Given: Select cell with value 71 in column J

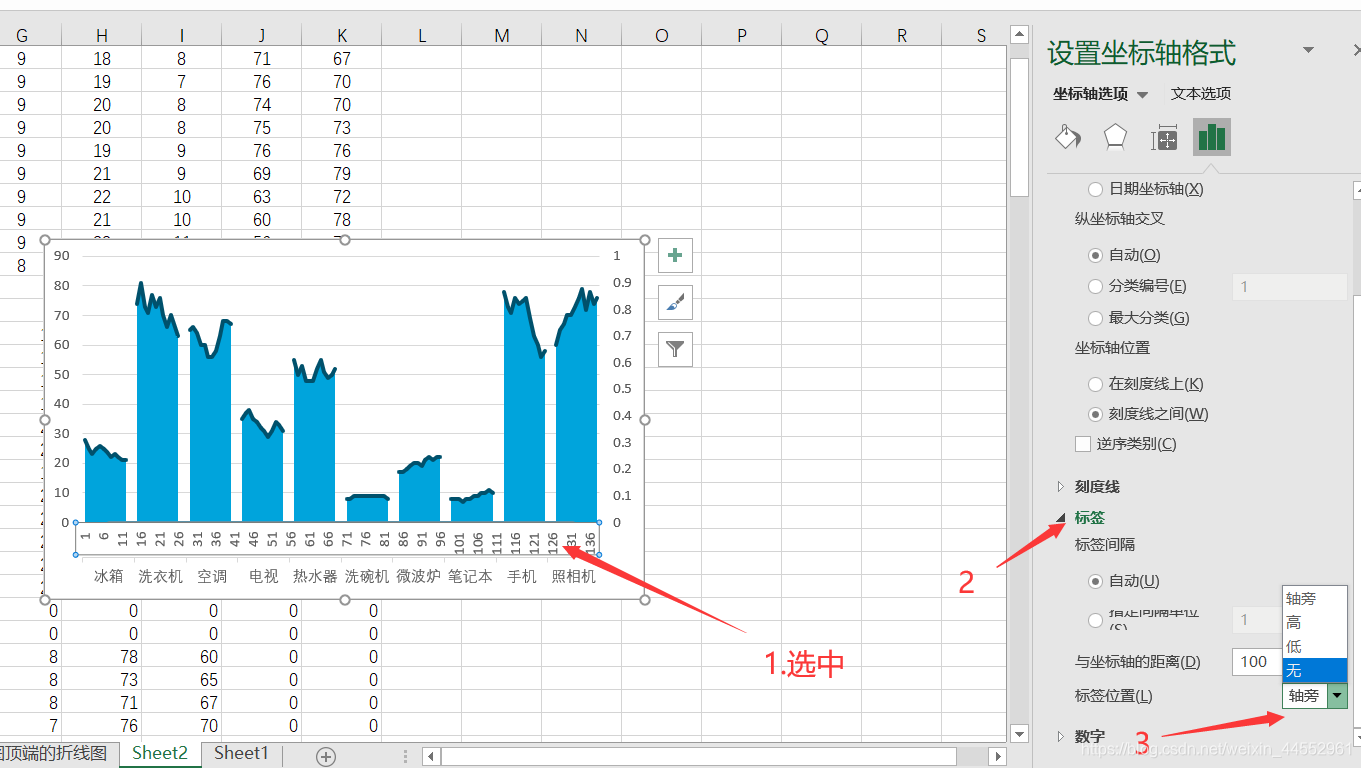Looking at the screenshot, I should coord(262,59).
